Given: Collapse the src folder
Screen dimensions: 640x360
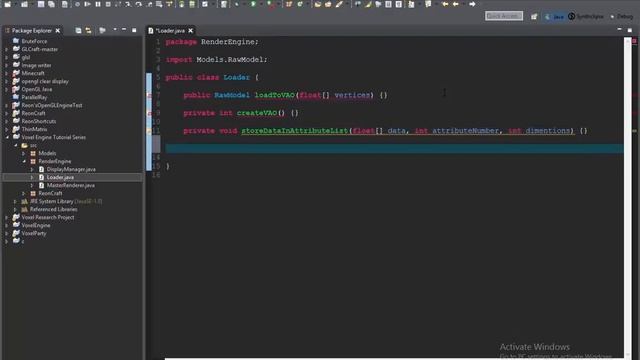Looking at the screenshot, I should tap(16, 145).
